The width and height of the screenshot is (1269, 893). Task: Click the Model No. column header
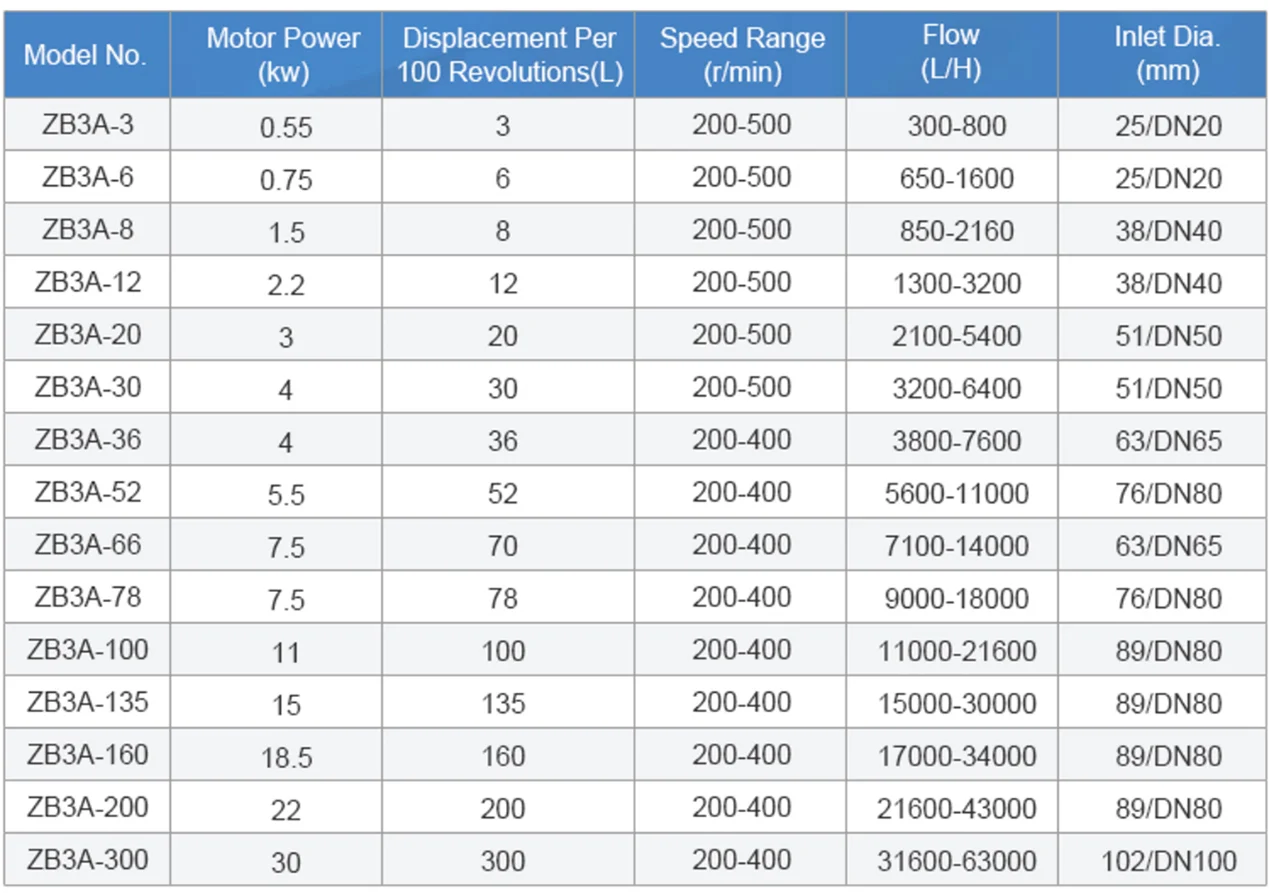[x=86, y=55]
